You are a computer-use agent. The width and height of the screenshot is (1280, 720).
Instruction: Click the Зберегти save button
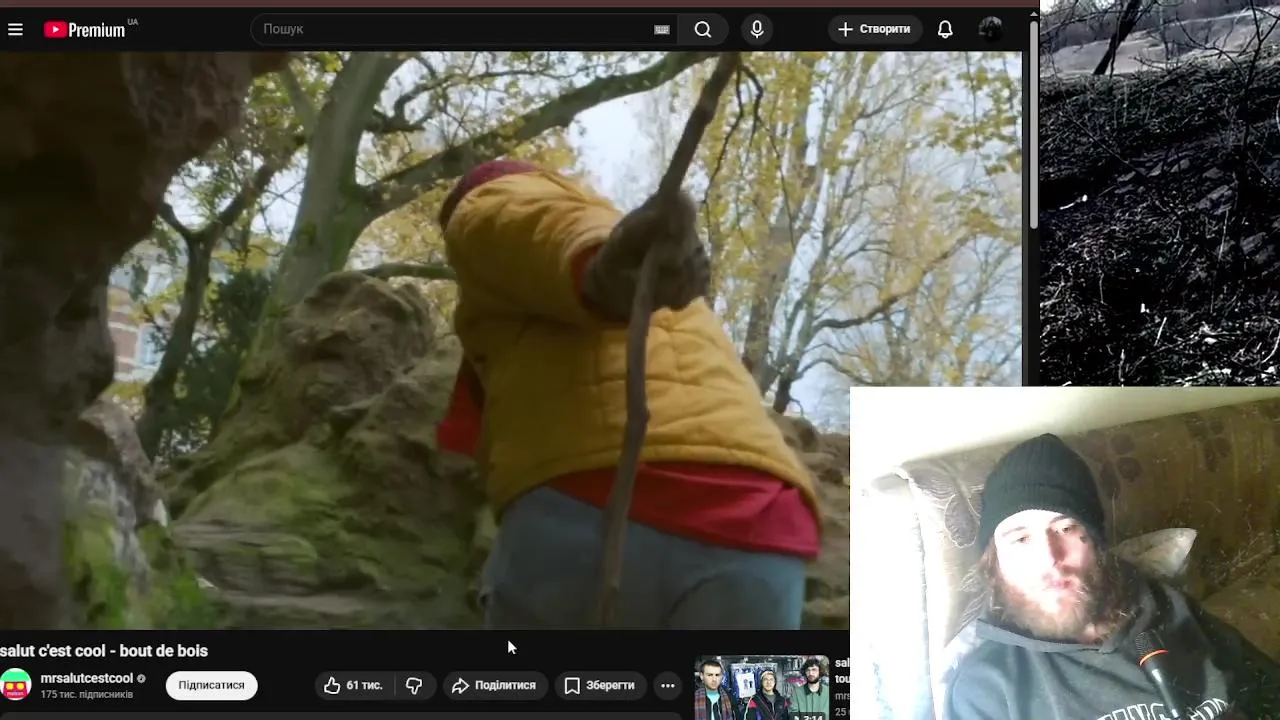599,685
